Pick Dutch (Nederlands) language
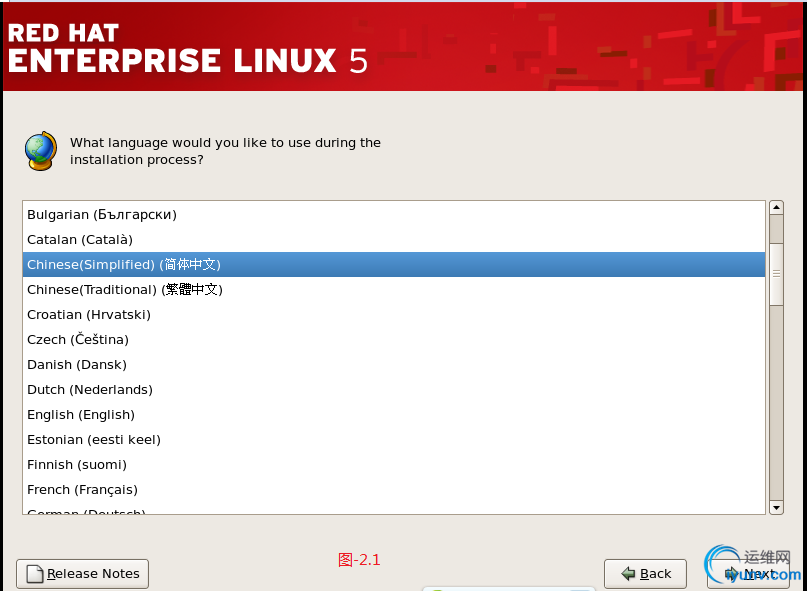This screenshot has height=591, width=807. (90, 389)
